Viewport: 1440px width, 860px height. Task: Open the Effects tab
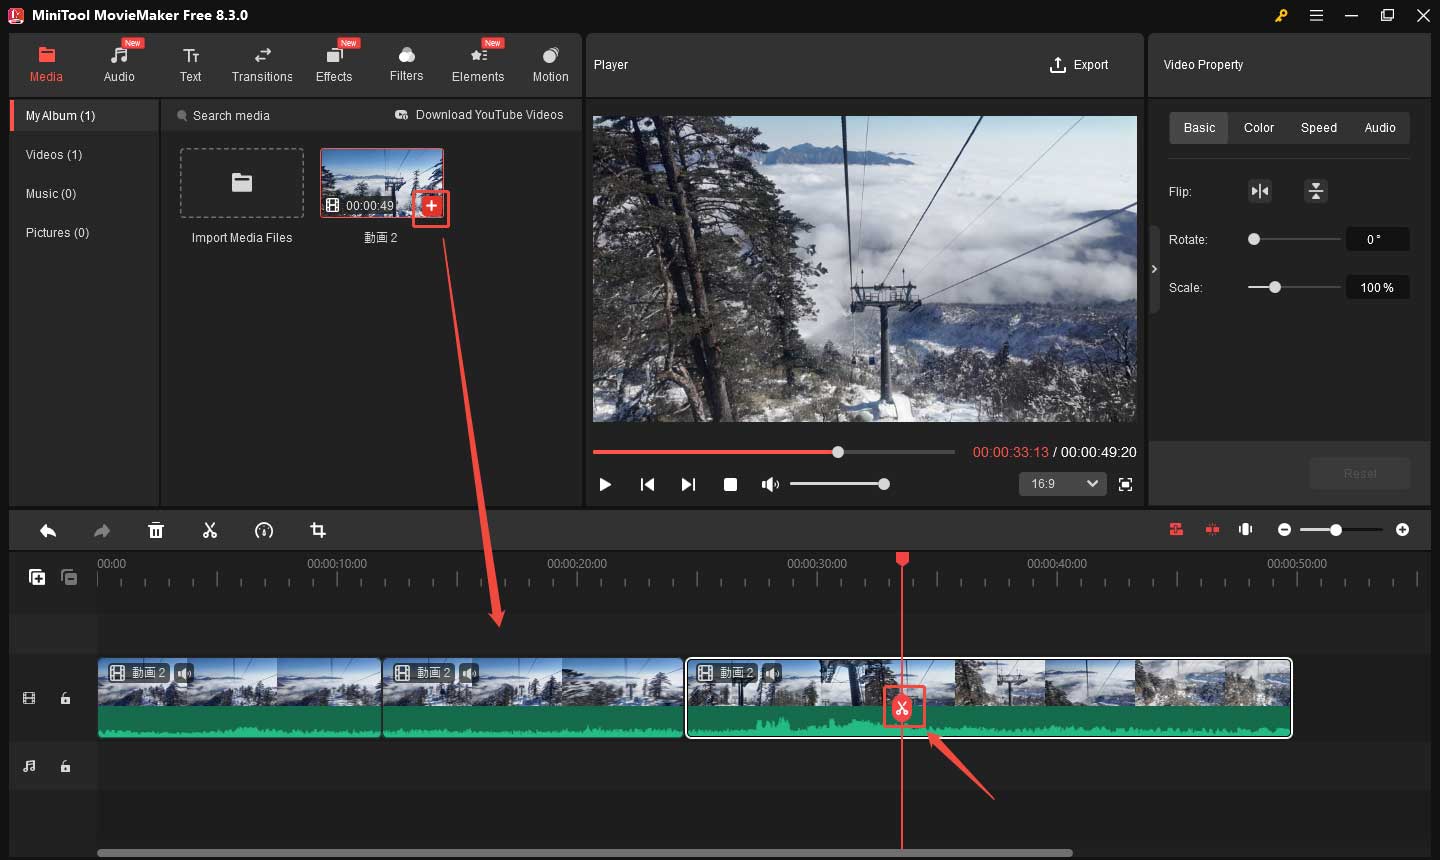[334, 64]
